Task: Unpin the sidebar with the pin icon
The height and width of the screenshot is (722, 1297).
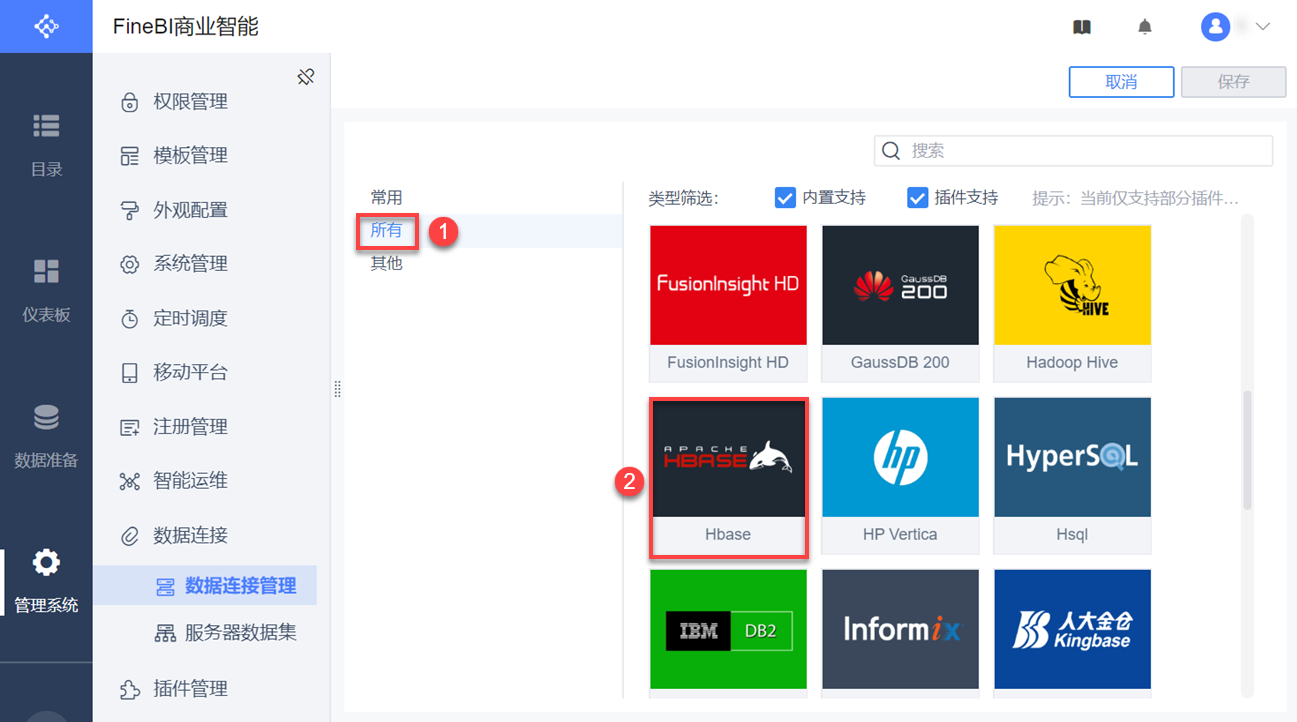Action: tap(306, 76)
